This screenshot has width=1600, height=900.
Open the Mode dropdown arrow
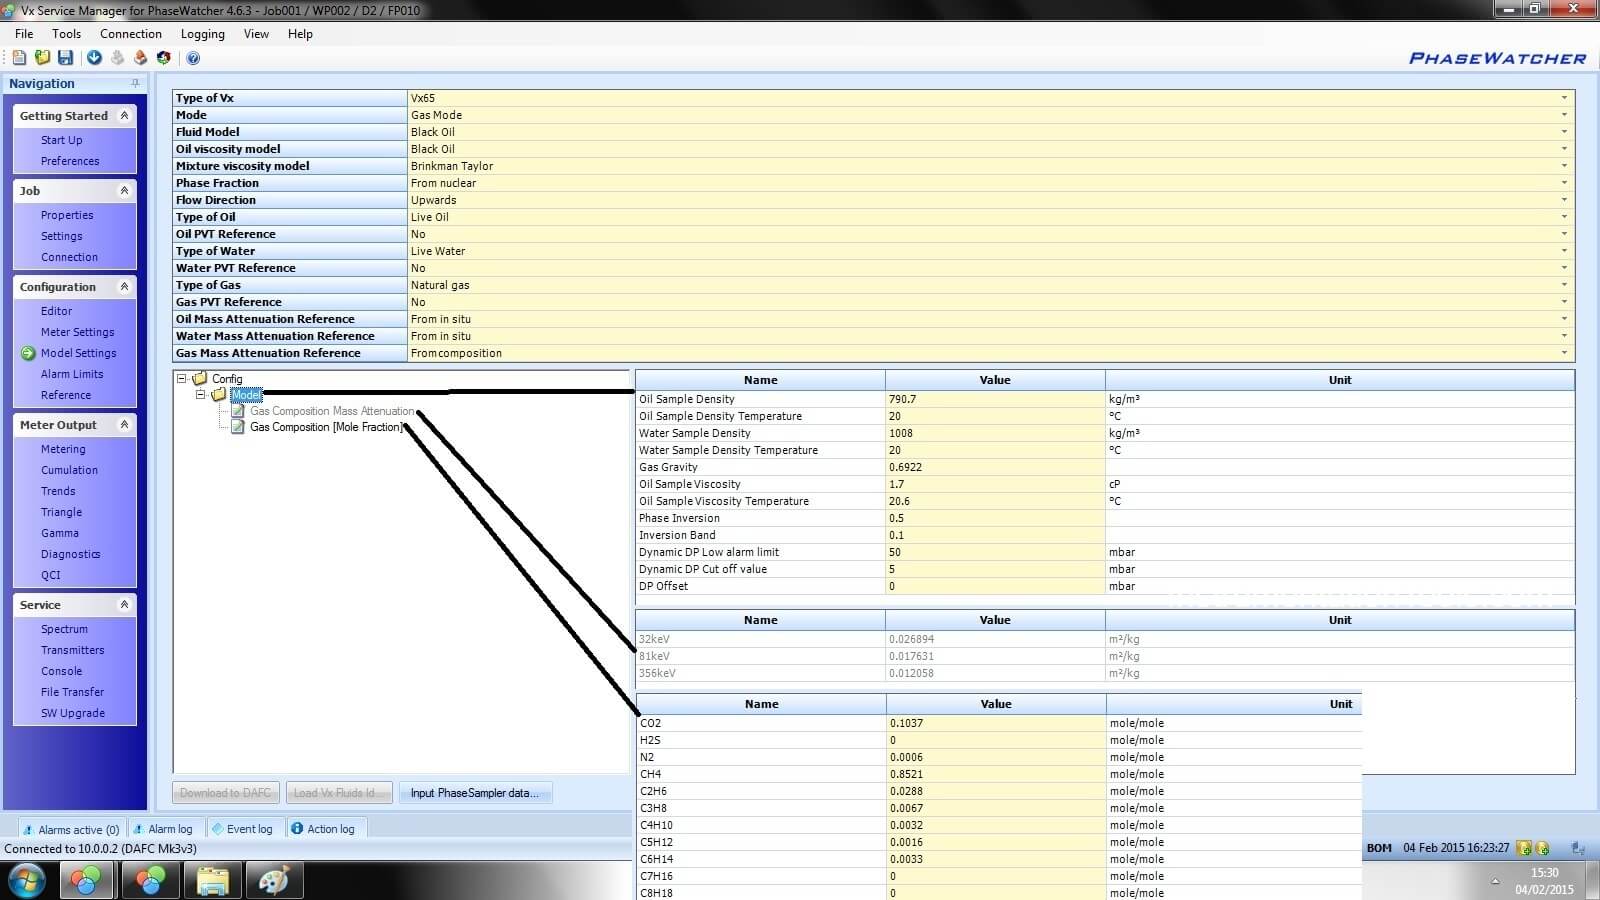[x=1564, y=115]
